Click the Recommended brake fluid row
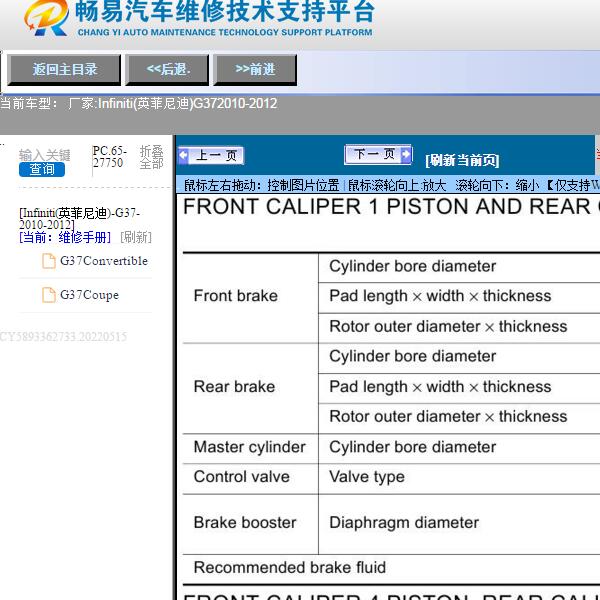The image size is (600, 600). [391, 568]
